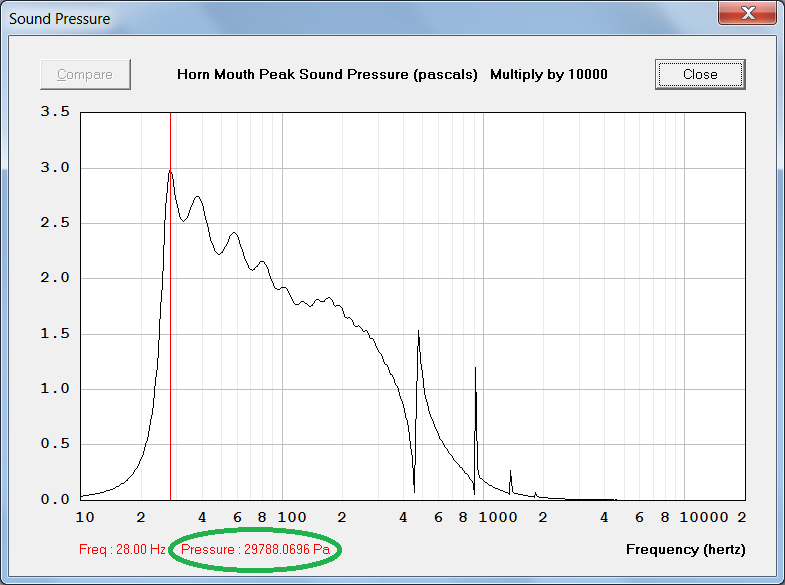Click the Close button

coord(700,75)
